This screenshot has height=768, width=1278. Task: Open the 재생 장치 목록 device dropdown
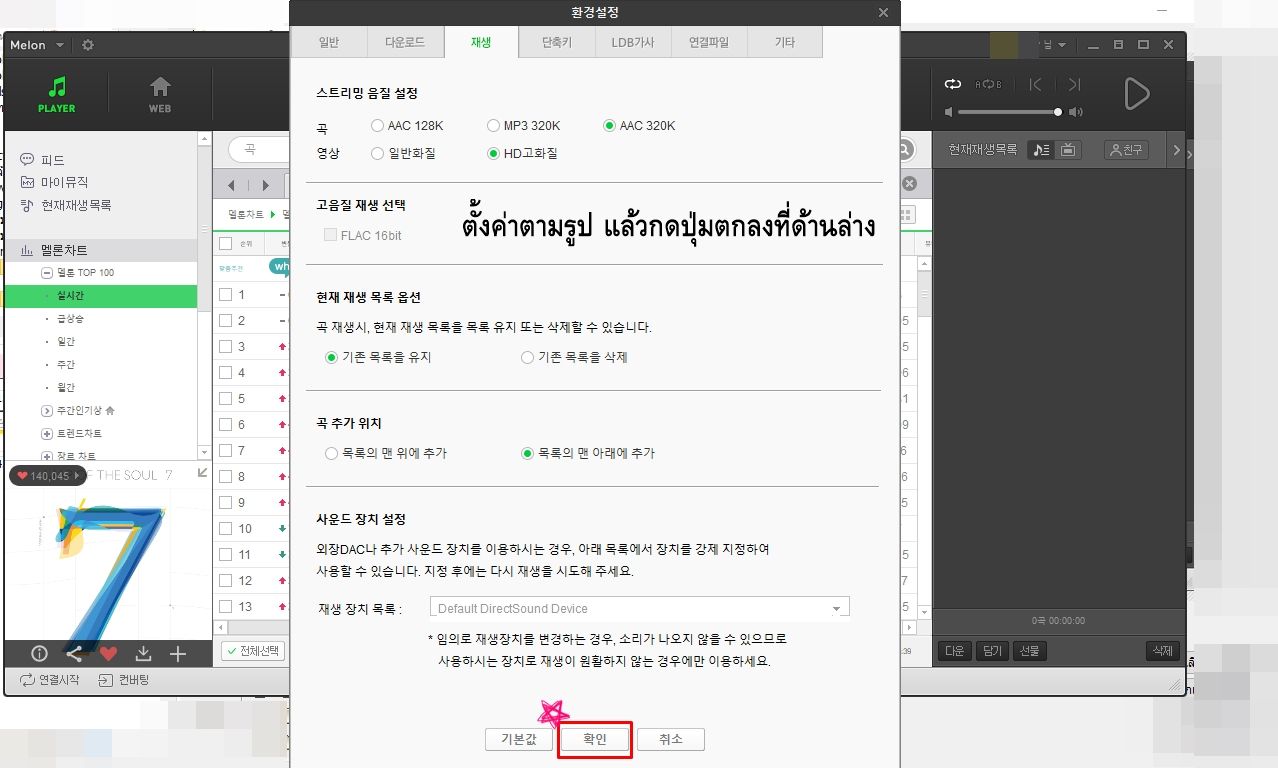point(836,608)
